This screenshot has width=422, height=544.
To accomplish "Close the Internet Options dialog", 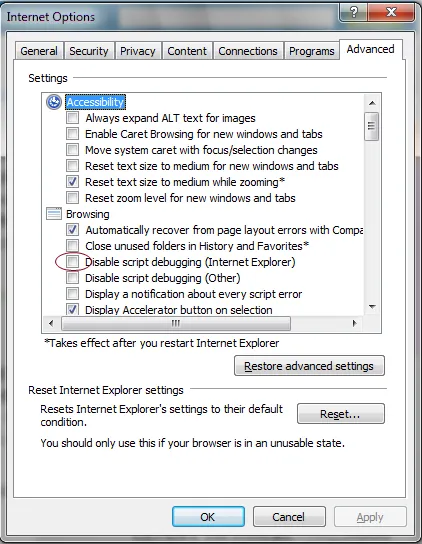I will 391,13.
